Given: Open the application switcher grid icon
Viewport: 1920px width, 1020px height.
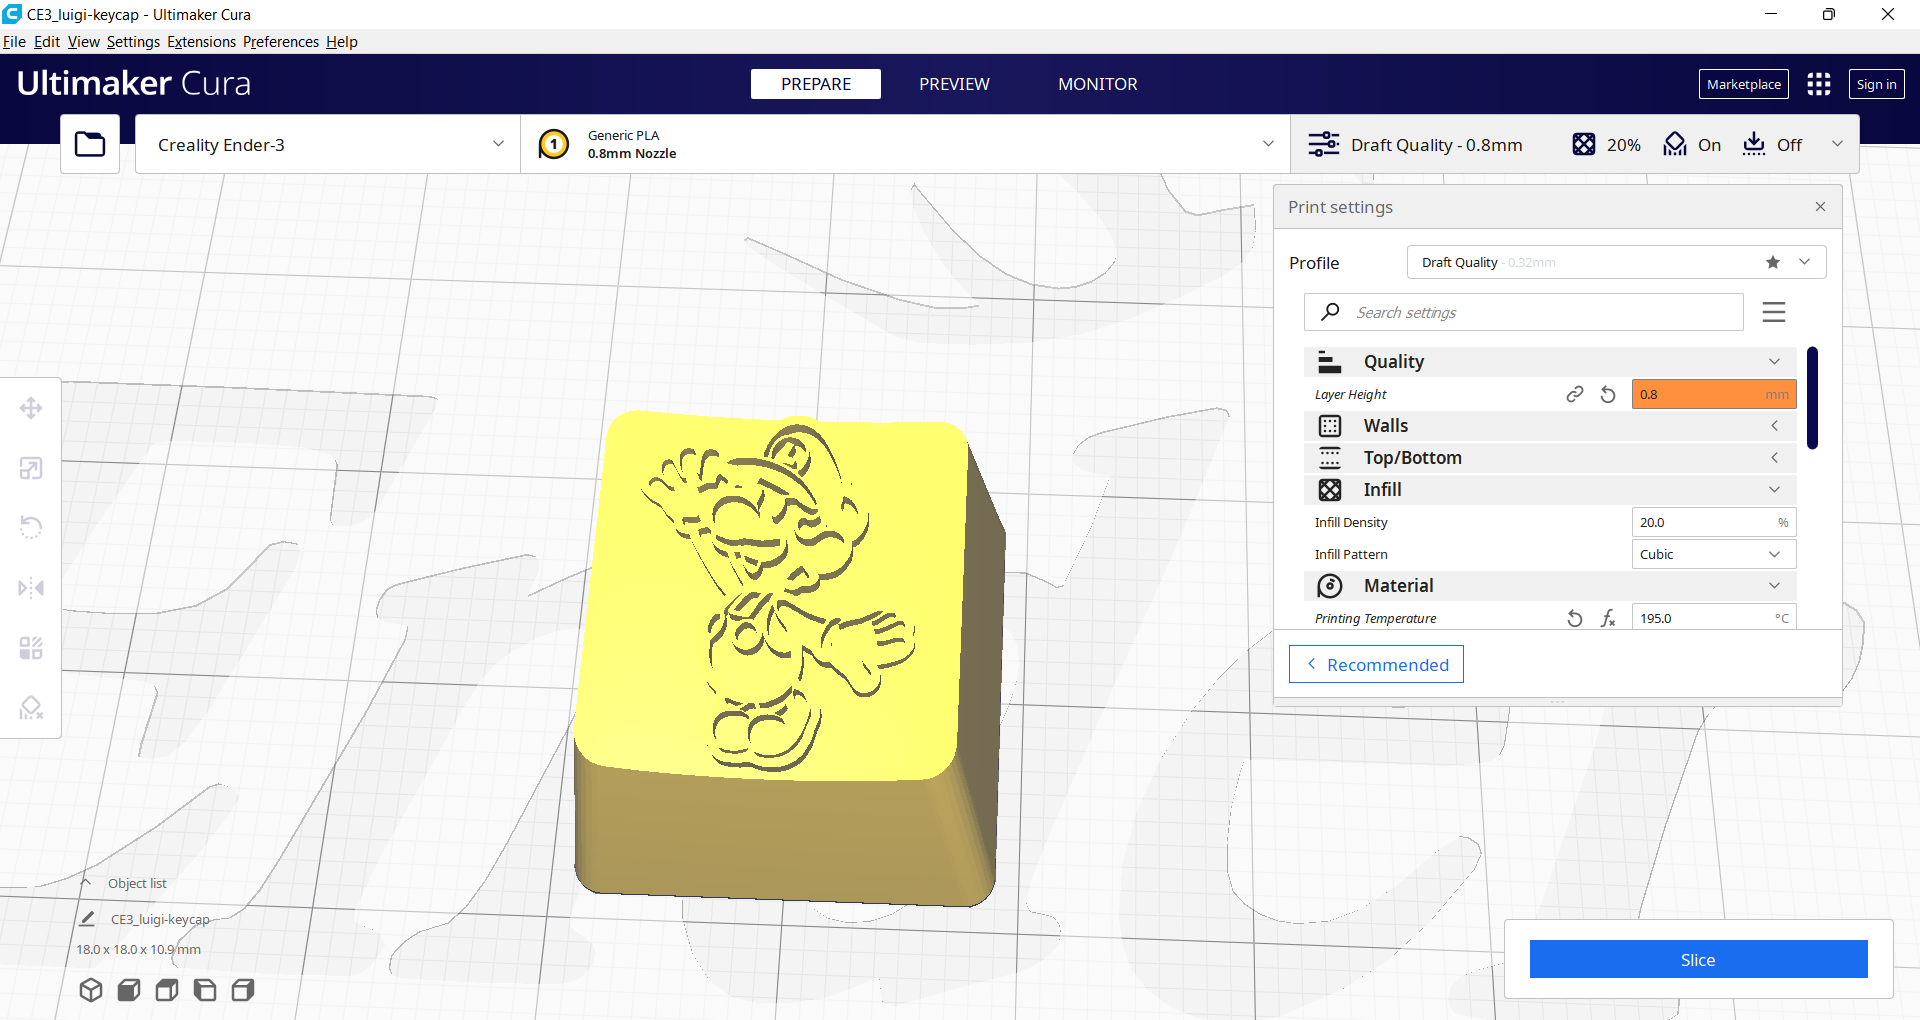Looking at the screenshot, I should click(1819, 84).
